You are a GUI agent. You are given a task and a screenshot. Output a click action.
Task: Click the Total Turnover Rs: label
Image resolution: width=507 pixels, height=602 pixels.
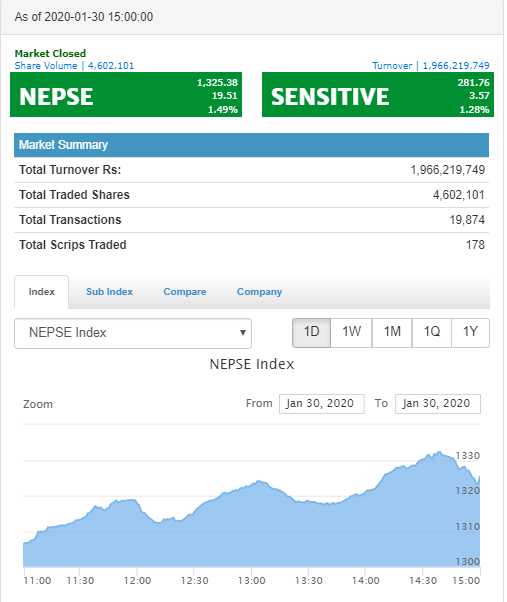pyautogui.click(x=70, y=170)
